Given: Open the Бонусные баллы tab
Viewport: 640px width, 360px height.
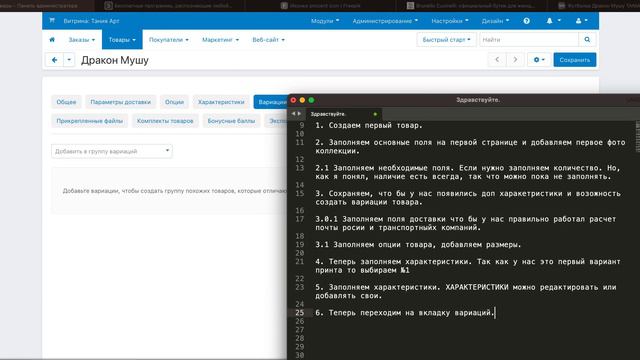Looking at the screenshot, I should click(231, 121).
